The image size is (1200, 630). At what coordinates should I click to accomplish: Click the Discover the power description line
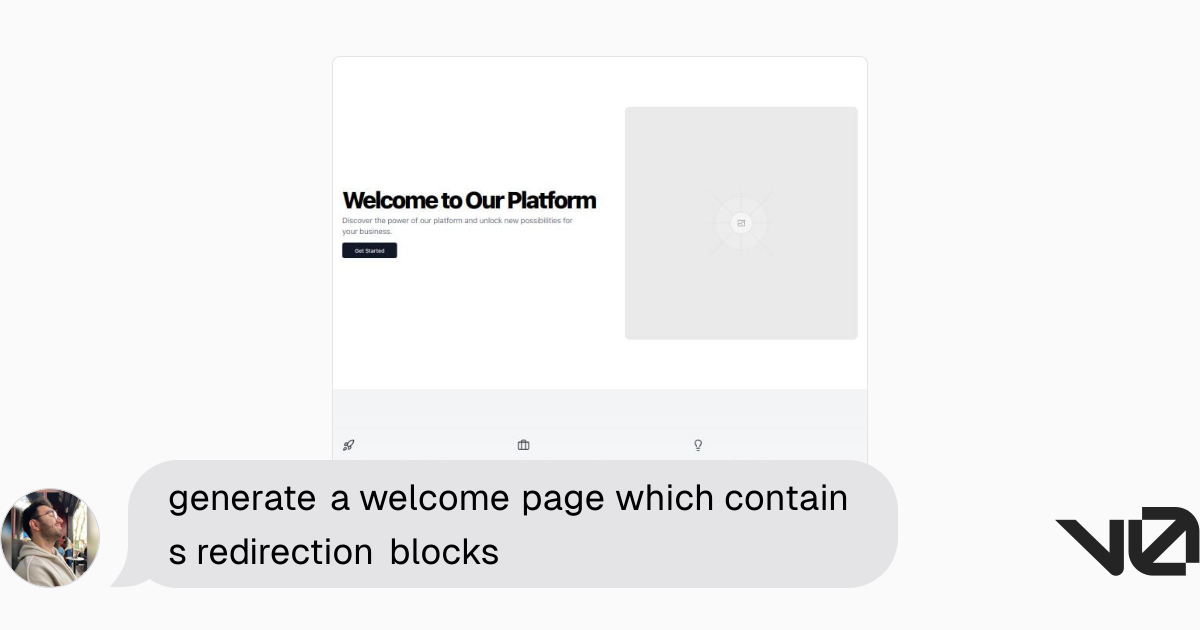[x=457, y=220]
